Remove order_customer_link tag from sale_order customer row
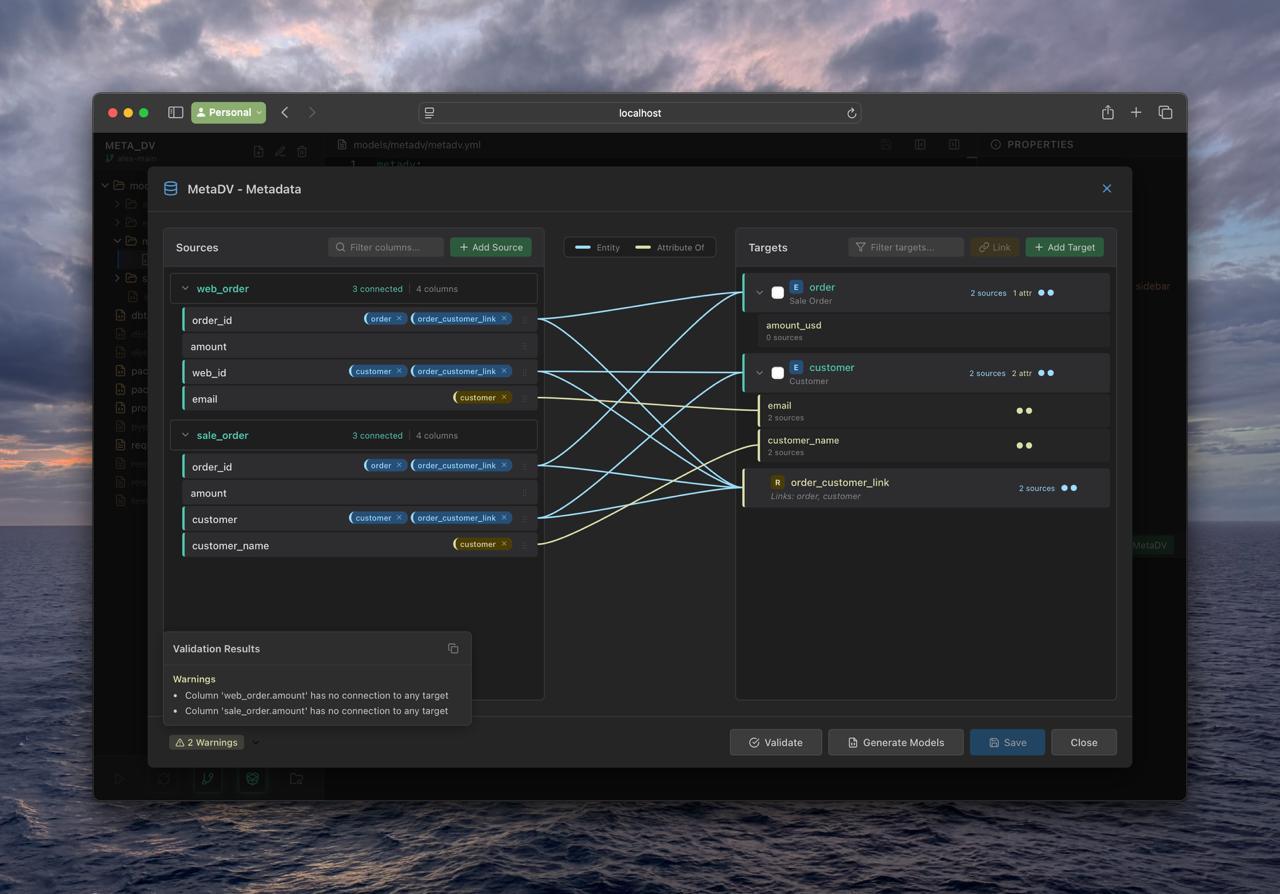1280x894 pixels. 504,518
